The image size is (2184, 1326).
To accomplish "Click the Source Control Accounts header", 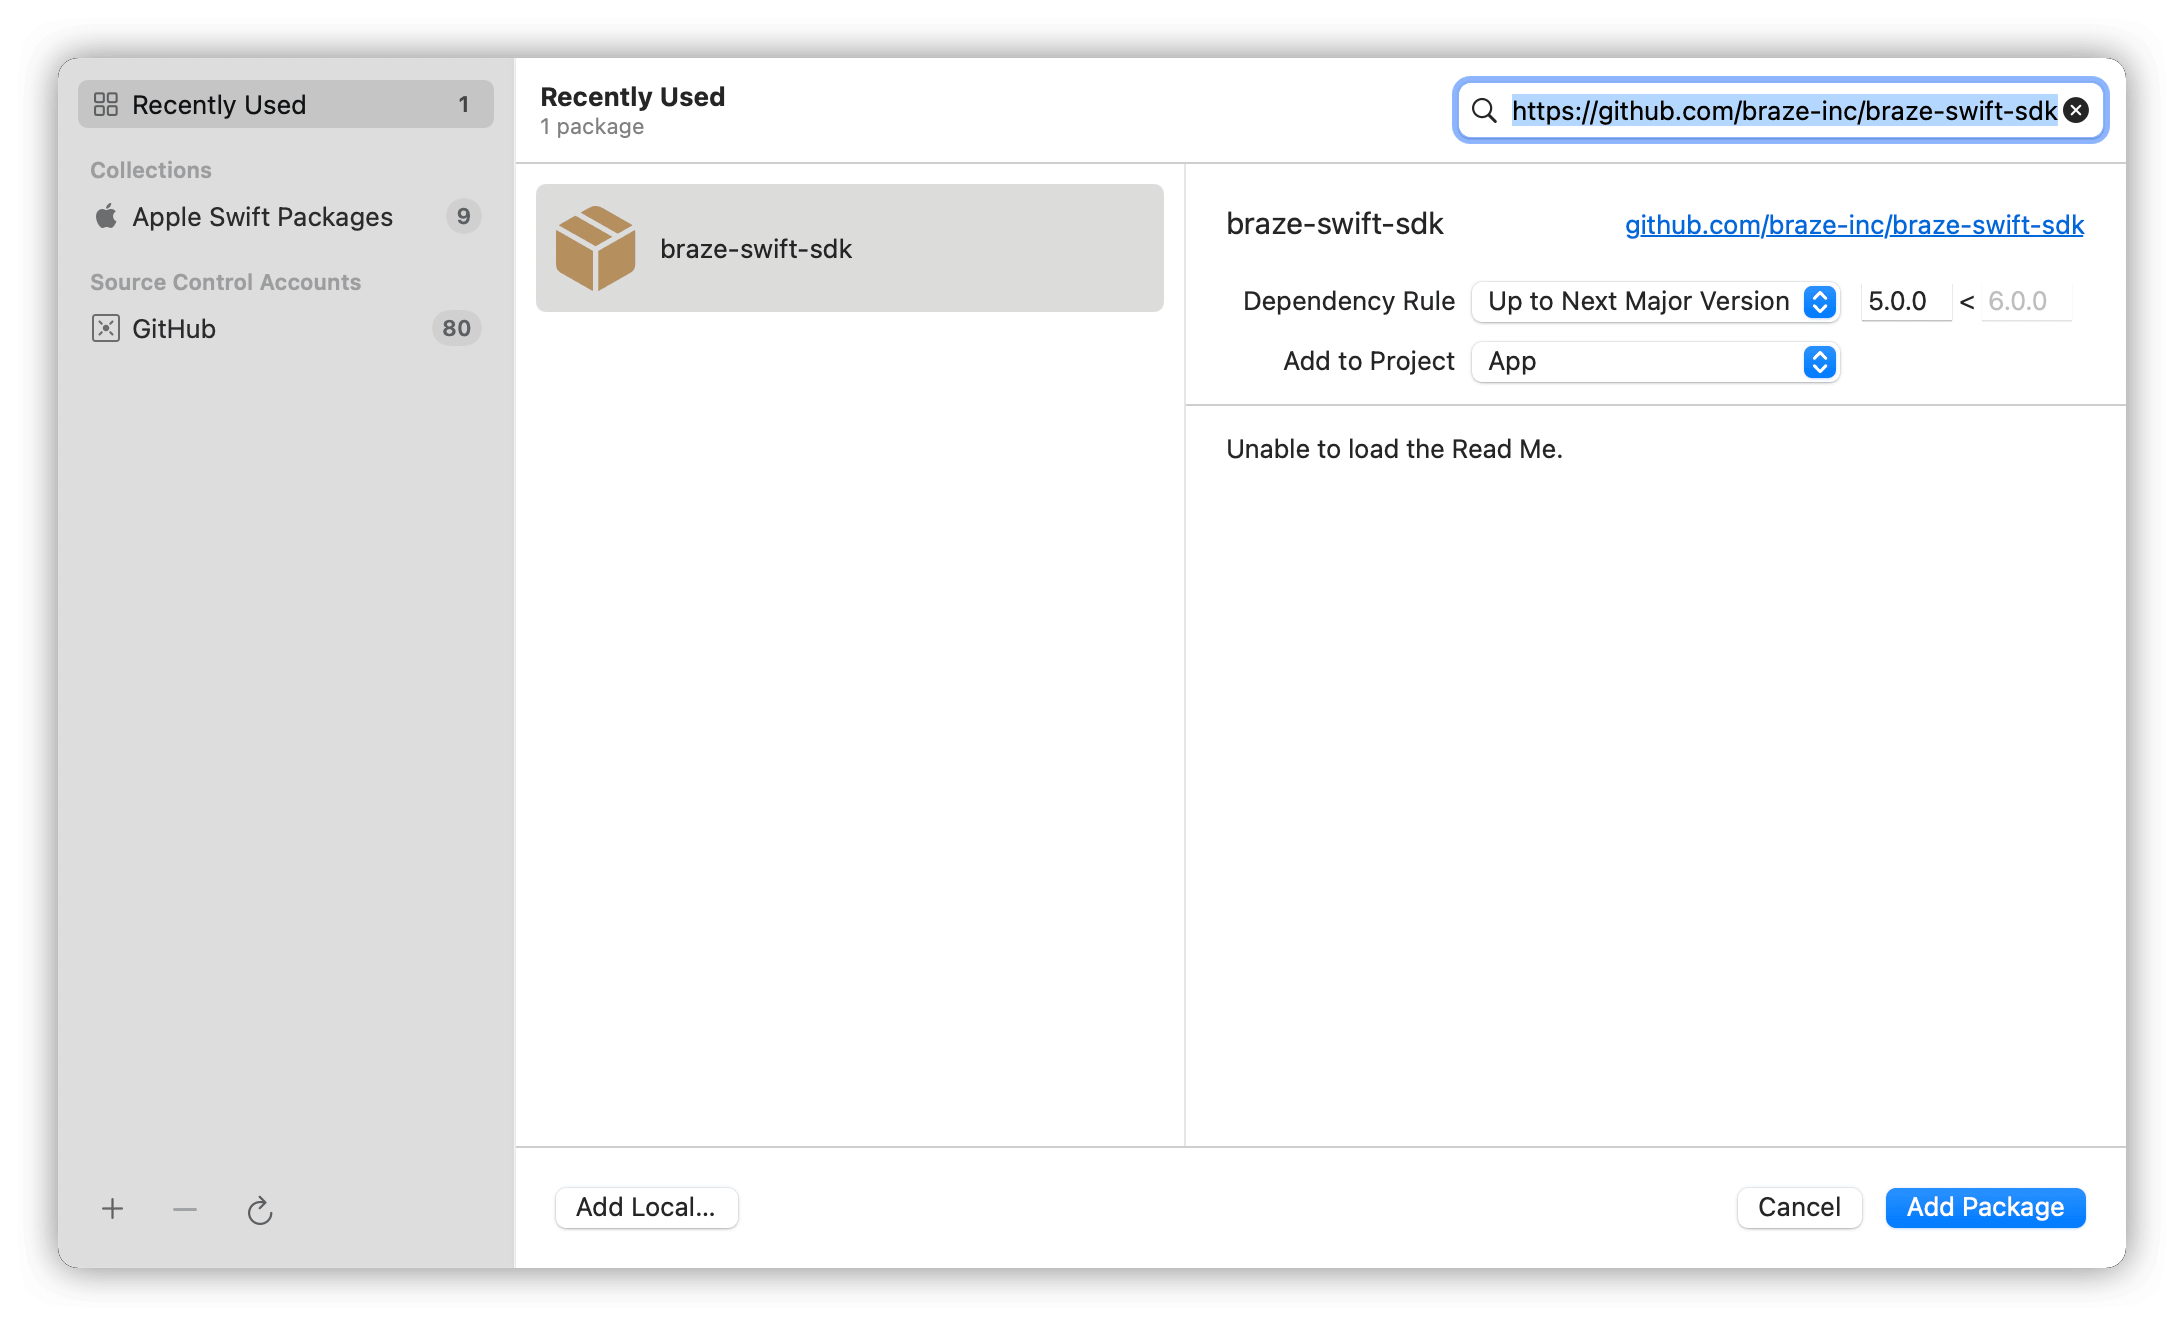I will pos(226,282).
